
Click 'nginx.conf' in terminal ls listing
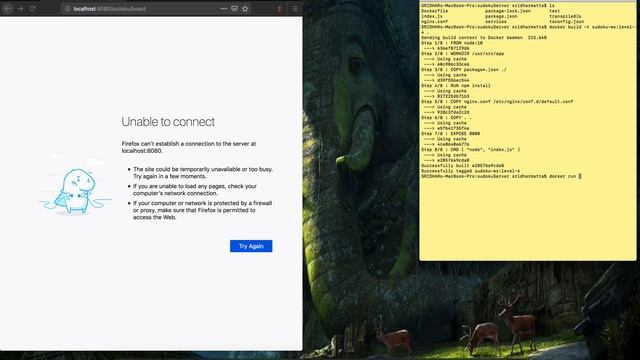(x=434, y=22)
